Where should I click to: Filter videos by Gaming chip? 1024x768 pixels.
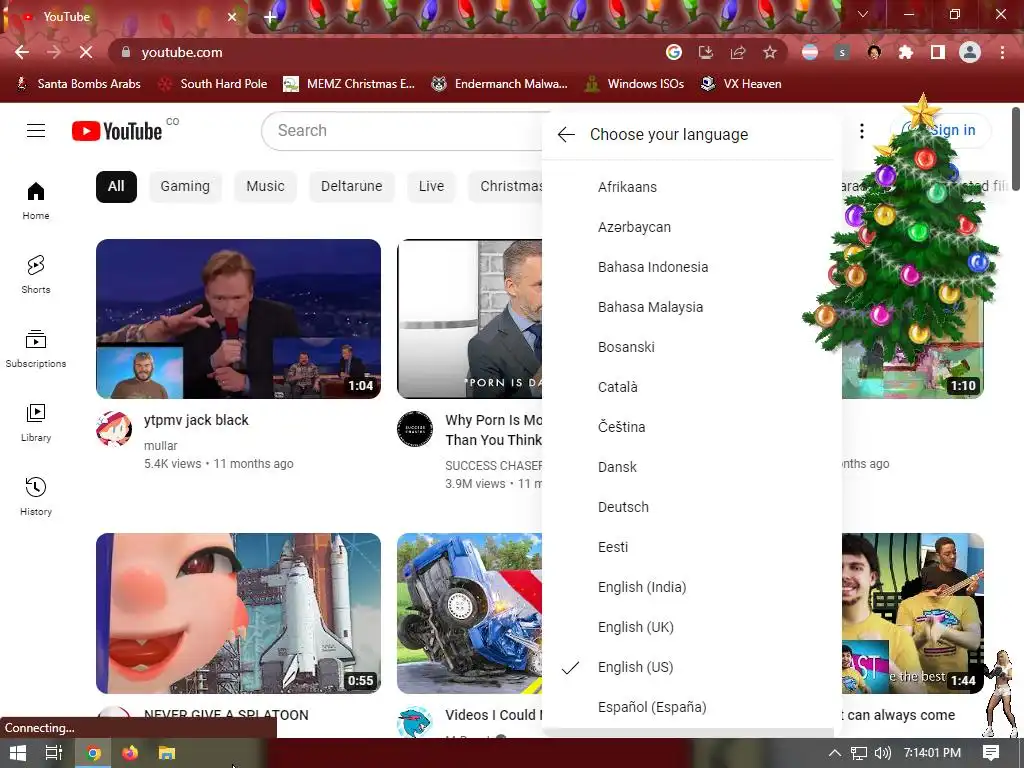185,187
